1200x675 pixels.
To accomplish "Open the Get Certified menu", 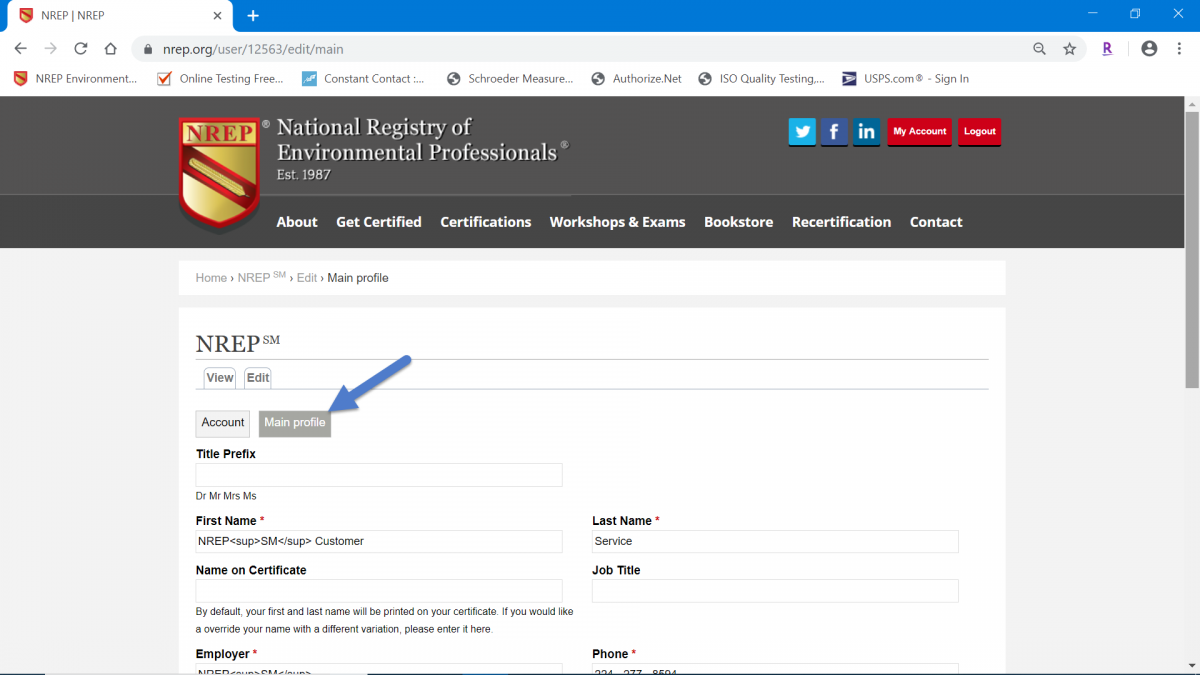I will point(379,222).
